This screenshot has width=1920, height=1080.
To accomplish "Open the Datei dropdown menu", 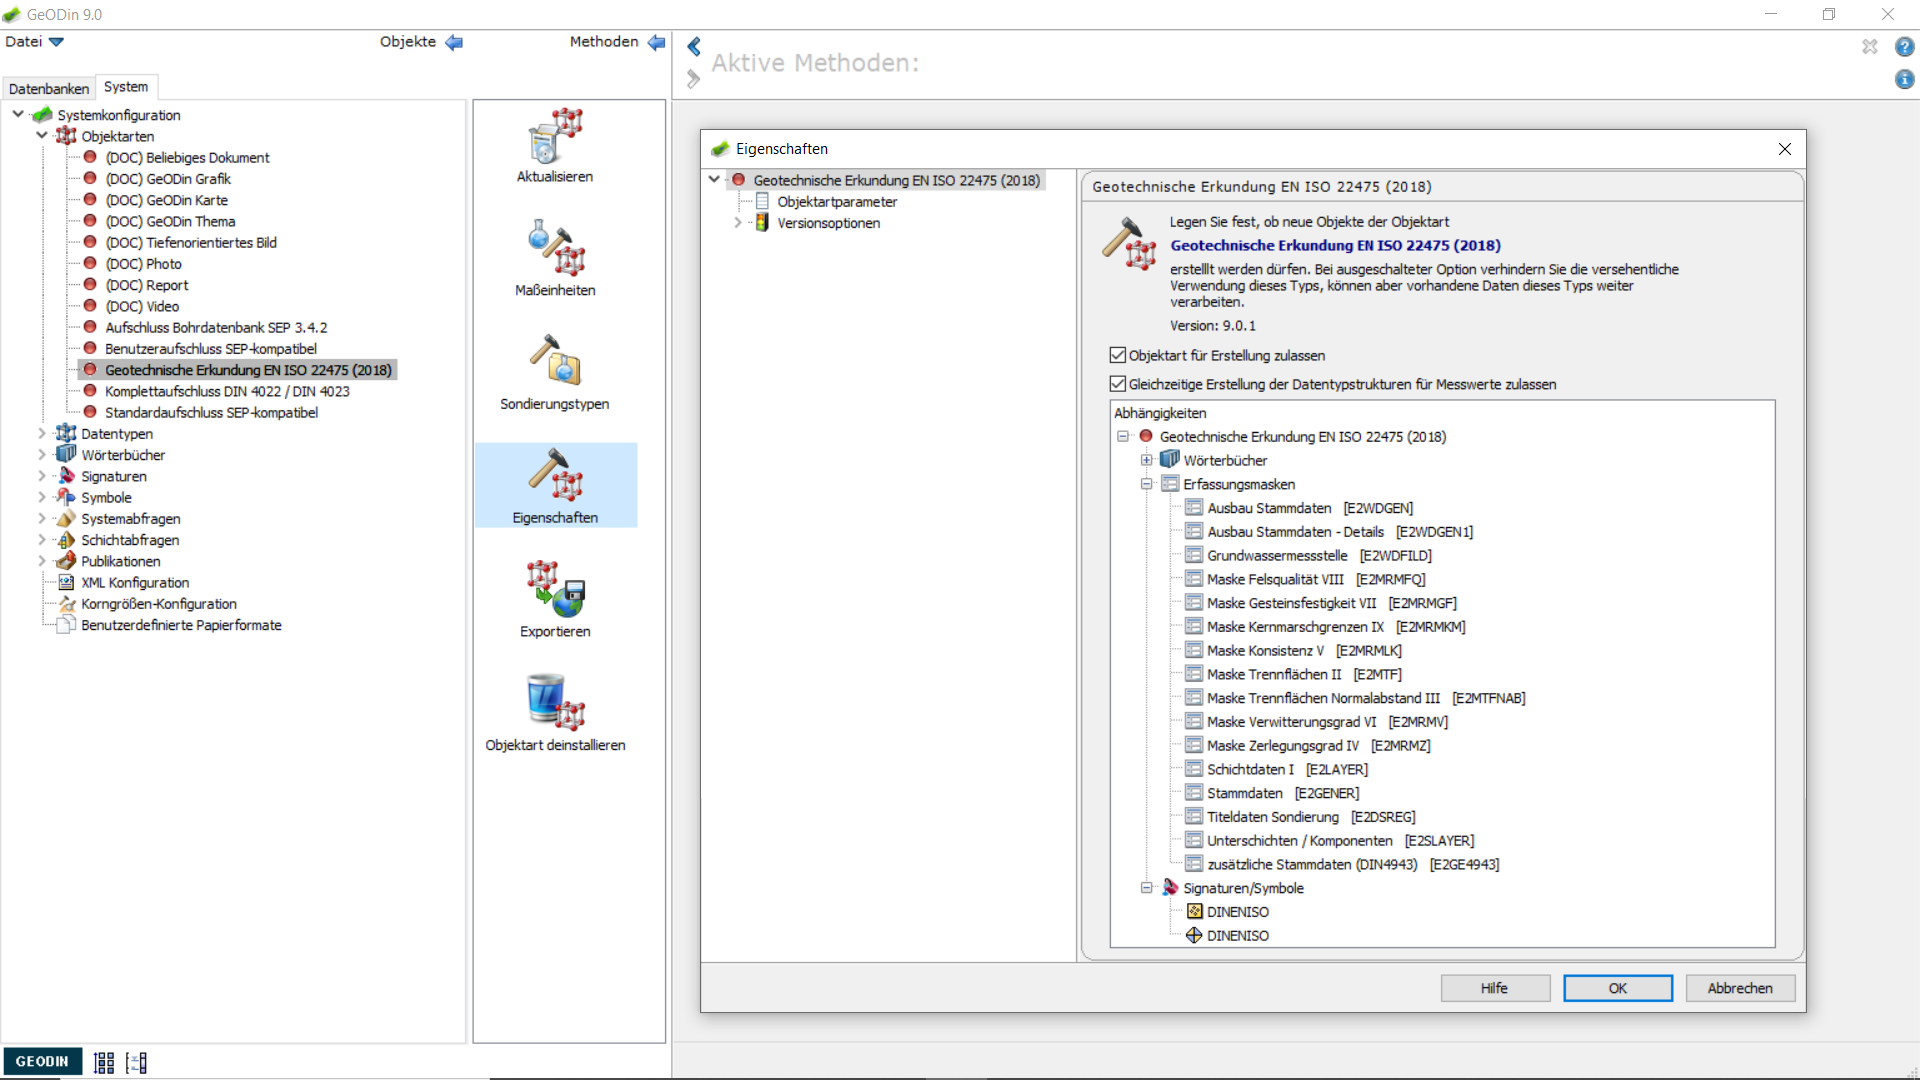I will [35, 42].
